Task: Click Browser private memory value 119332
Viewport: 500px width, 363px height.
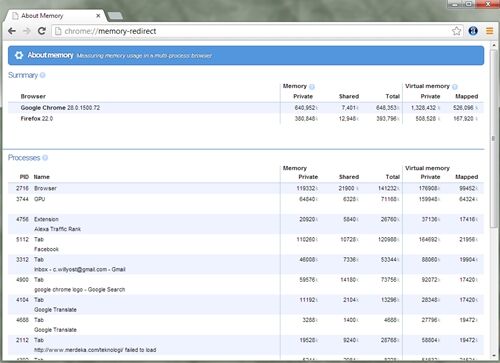Action: 306,188
